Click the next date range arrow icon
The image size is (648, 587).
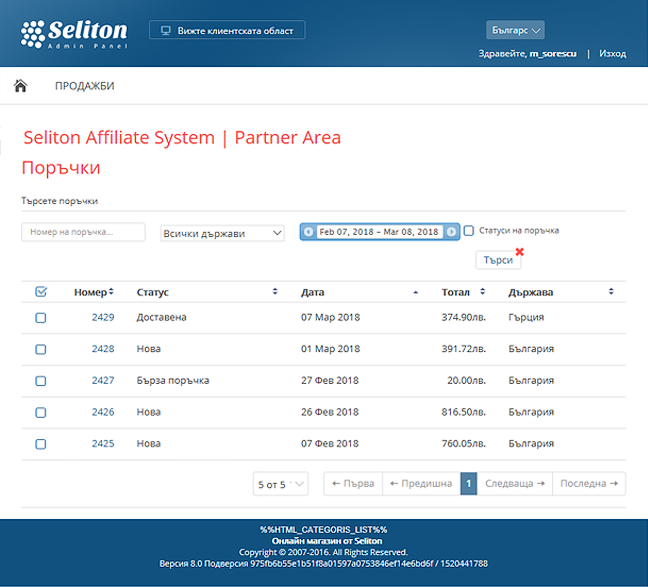click(x=452, y=232)
